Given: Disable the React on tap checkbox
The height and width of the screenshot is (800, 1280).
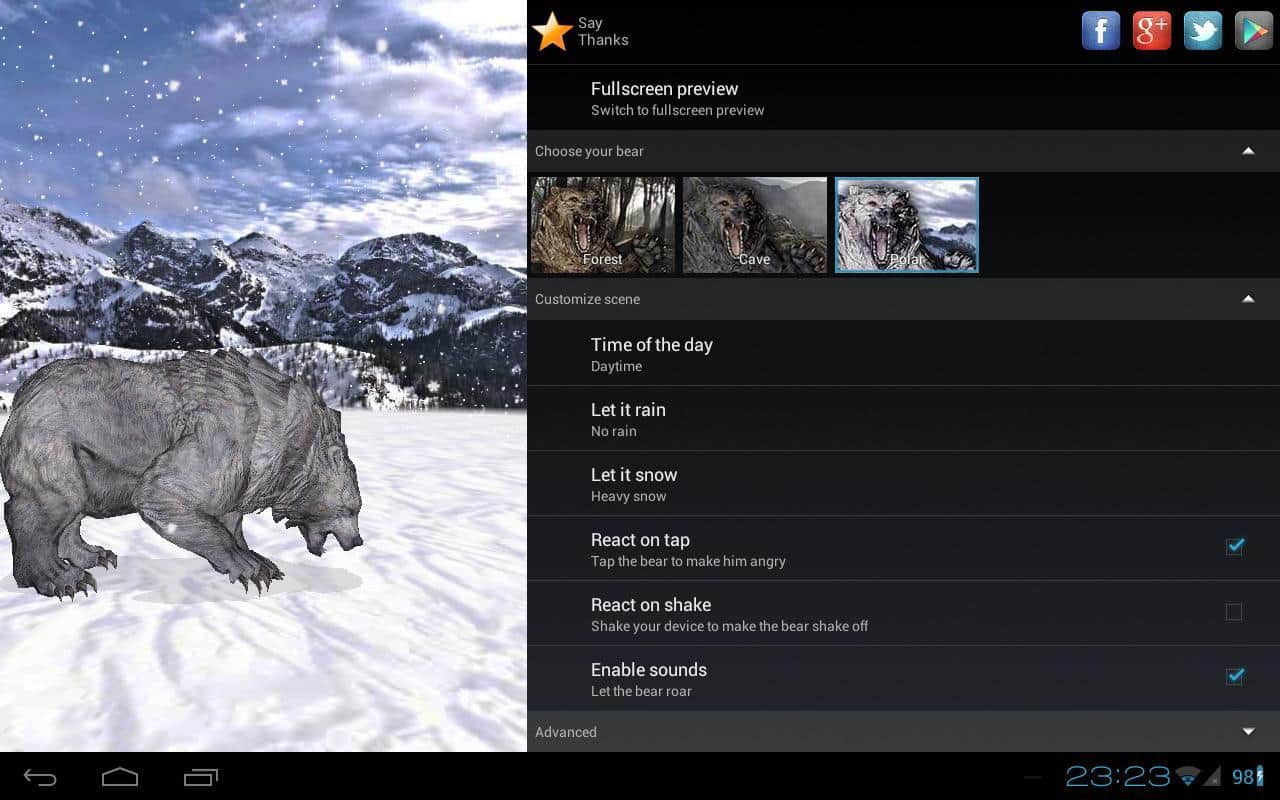Looking at the screenshot, I should [1234, 546].
